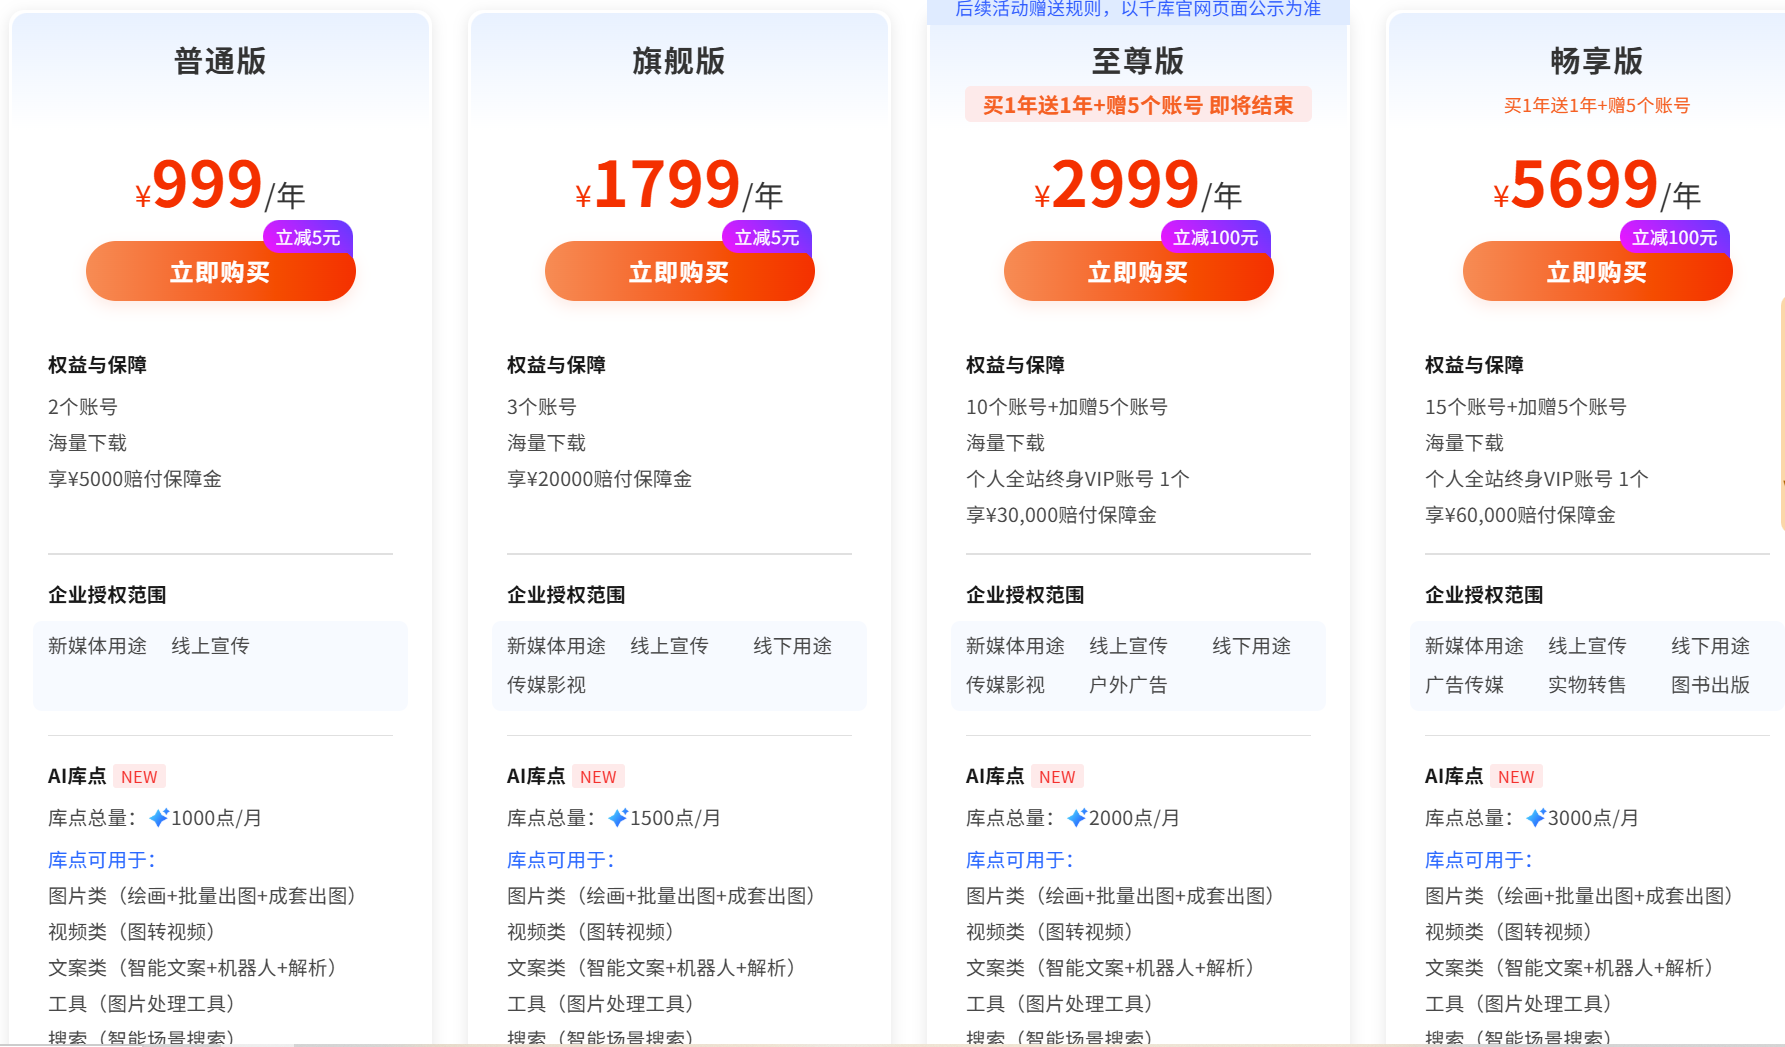Click the diamond icon next to 2000点/月
Image resolution: width=1785 pixels, height=1047 pixels.
1075,817
